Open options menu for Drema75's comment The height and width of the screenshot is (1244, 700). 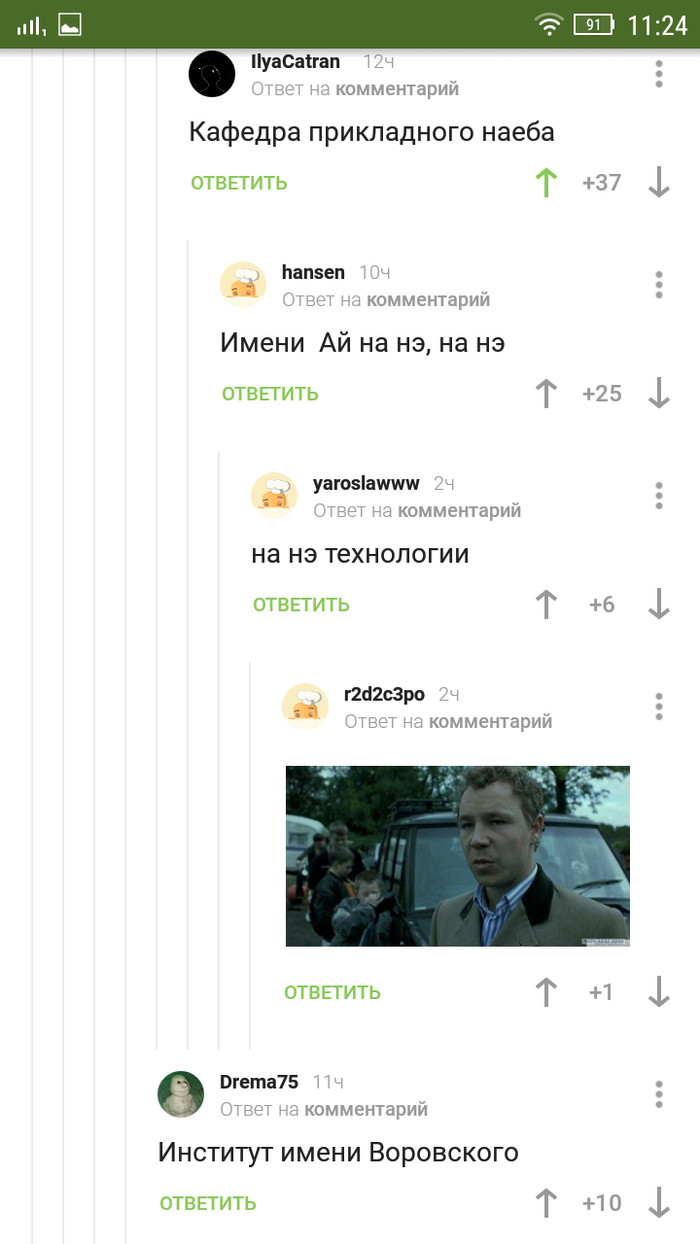tap(659, 1094)
